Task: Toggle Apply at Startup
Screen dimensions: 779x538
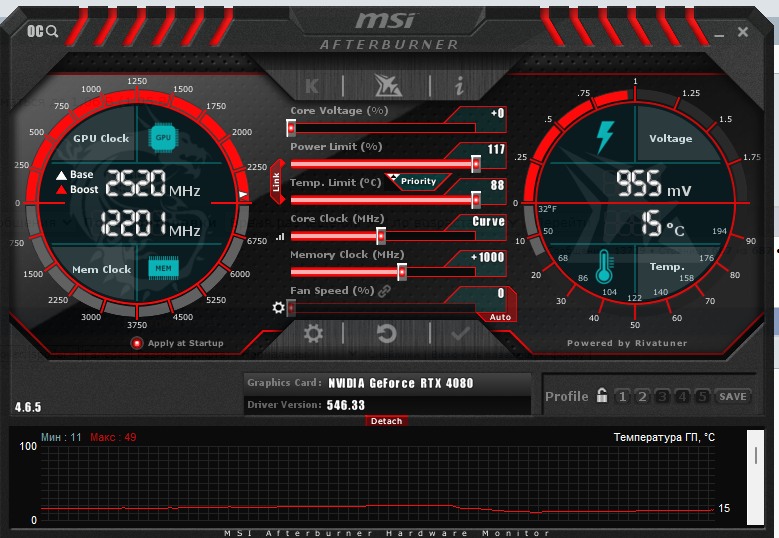Action: (136, 343)
